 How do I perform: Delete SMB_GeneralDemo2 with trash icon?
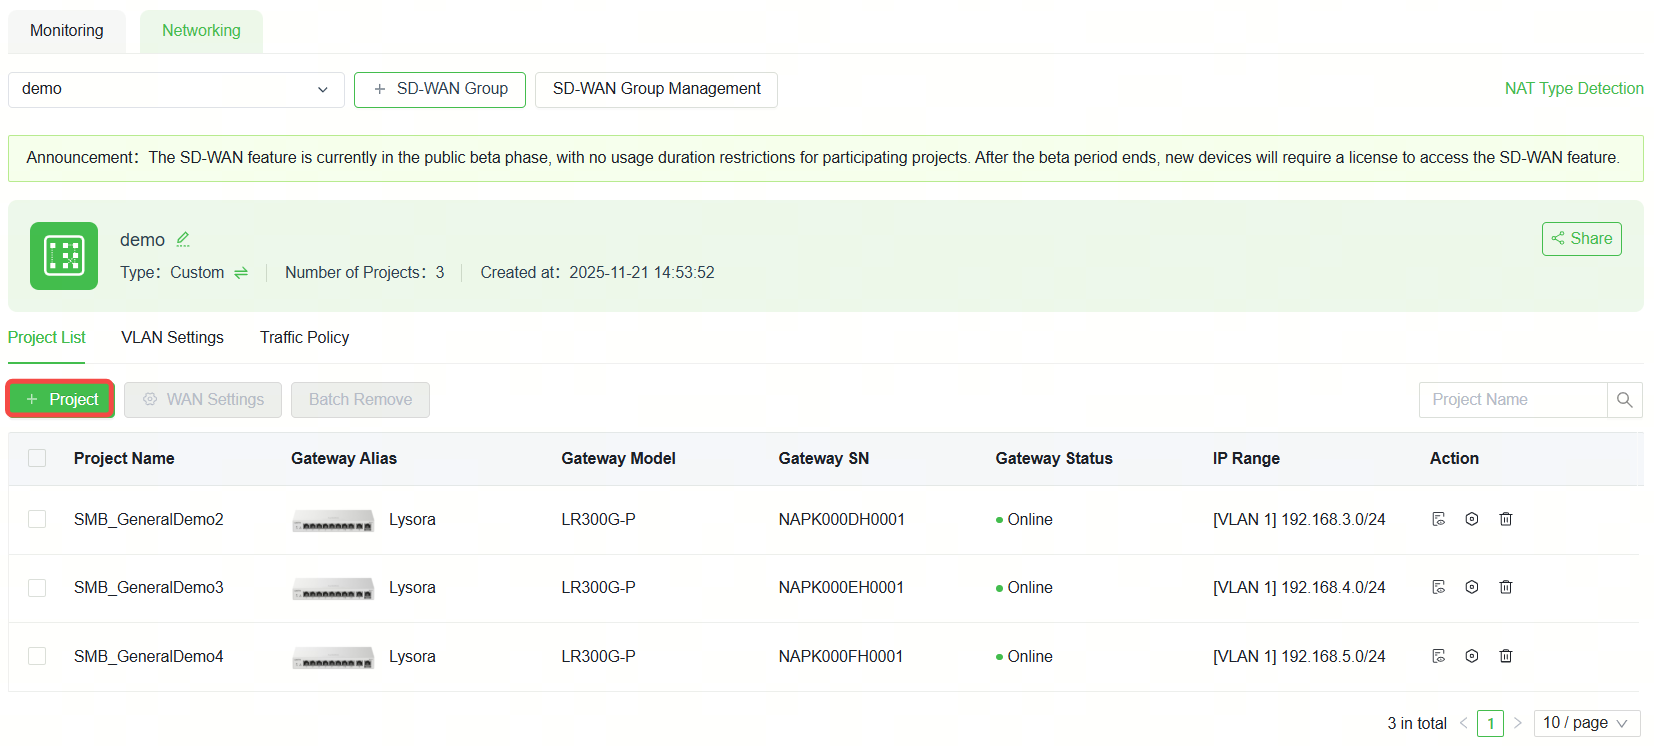tap(1506, 519)
